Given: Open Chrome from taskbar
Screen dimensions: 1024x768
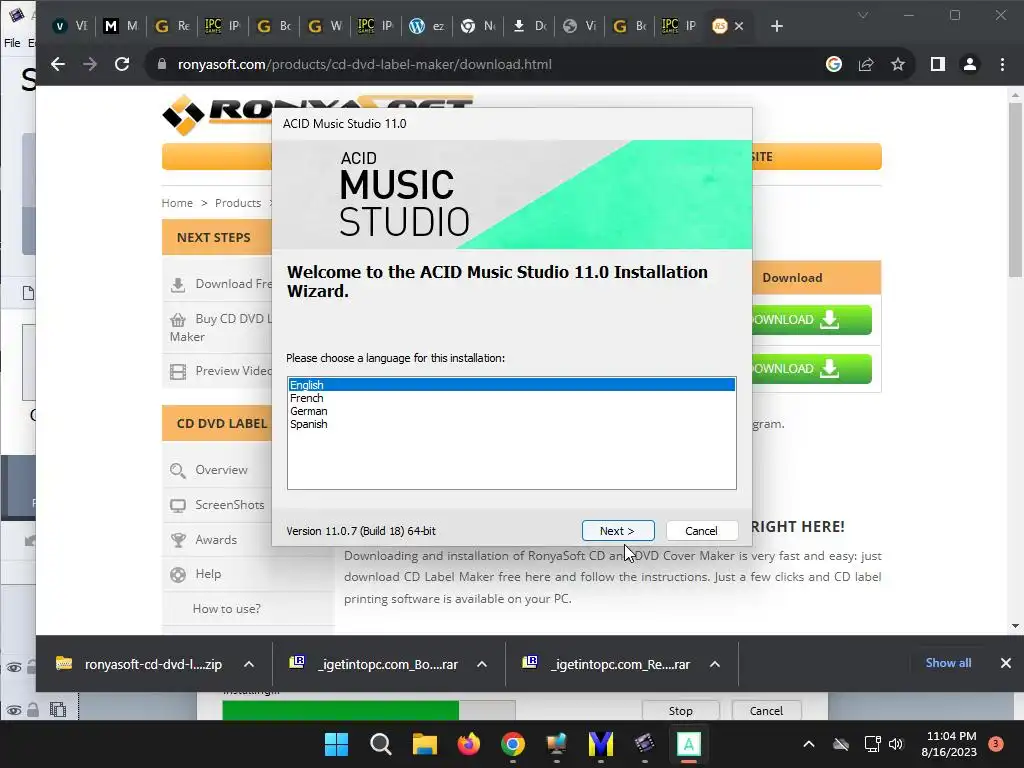Looking at the screenshot, I should (x=513, y=744).
